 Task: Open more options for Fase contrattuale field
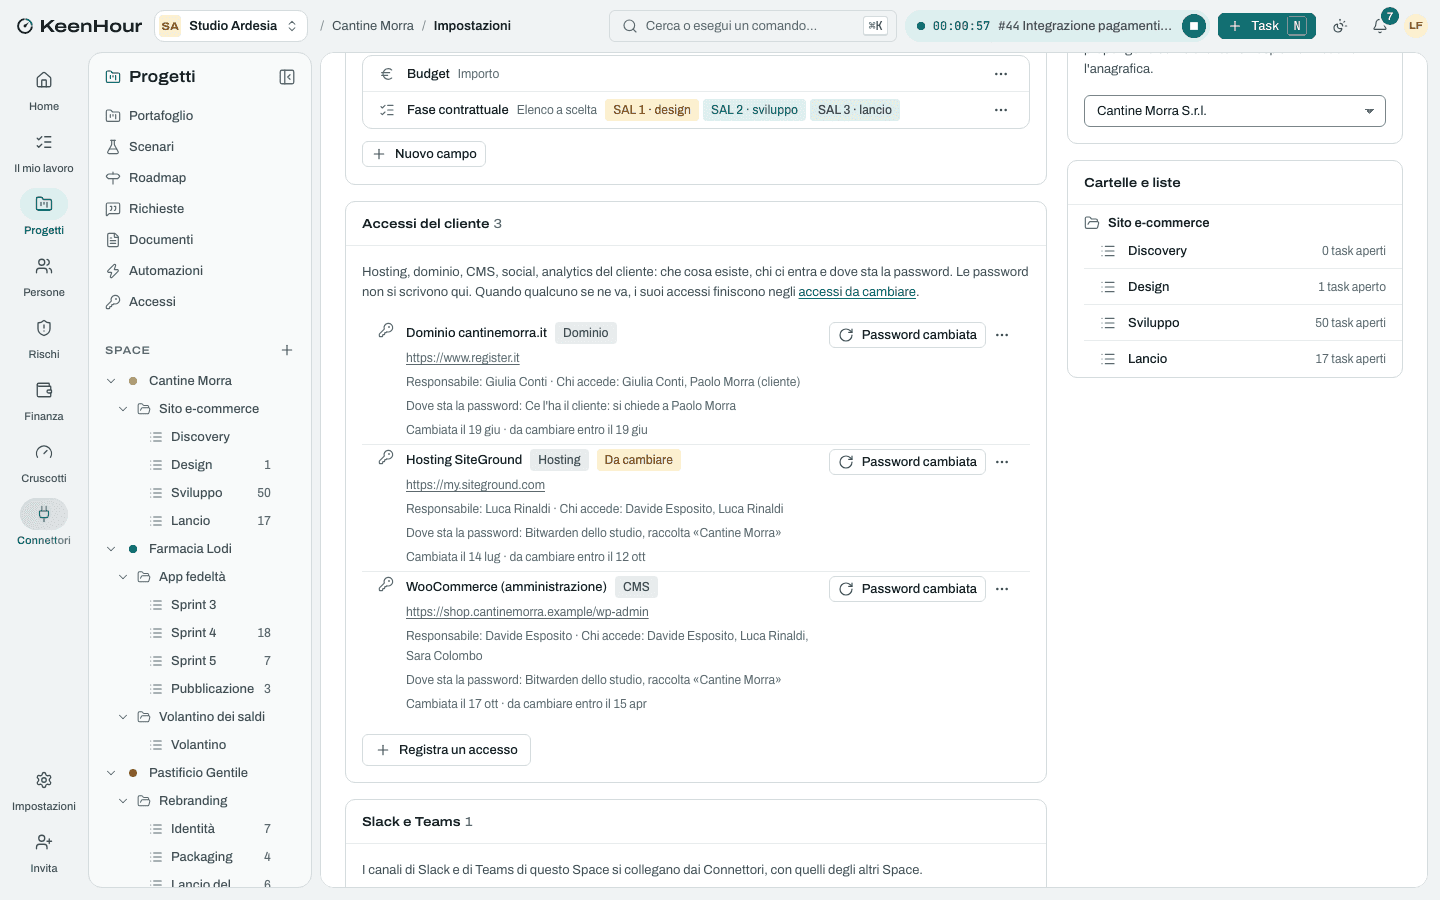pos(1001,110)
